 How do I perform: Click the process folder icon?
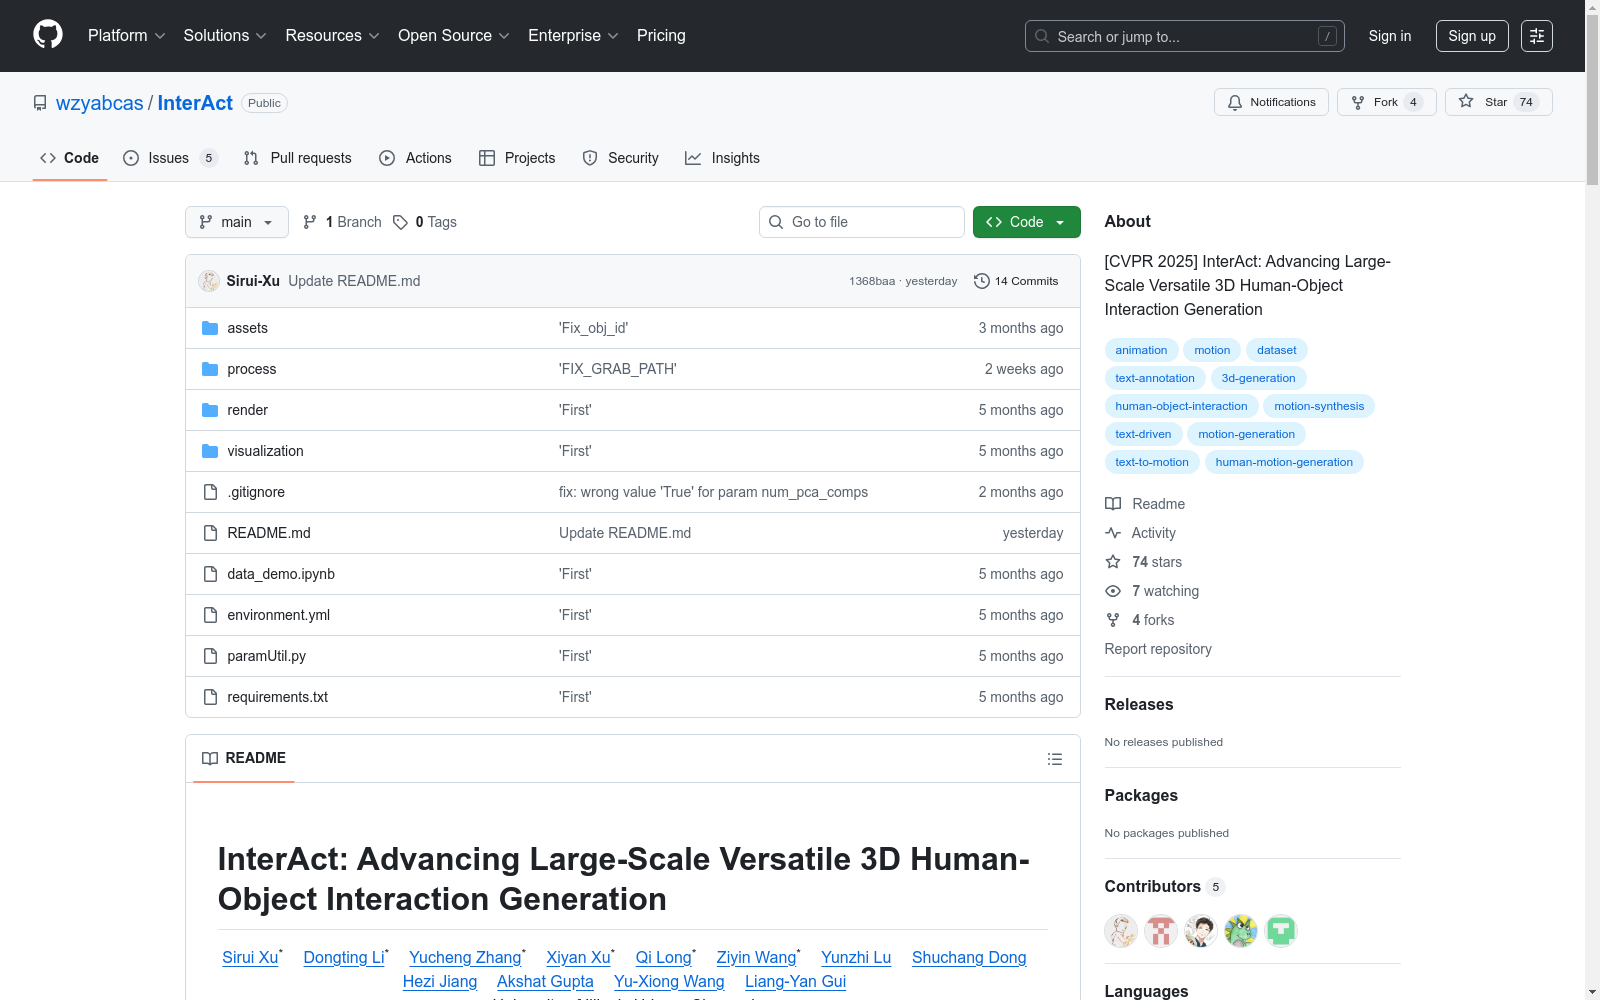tap(210, 369)
